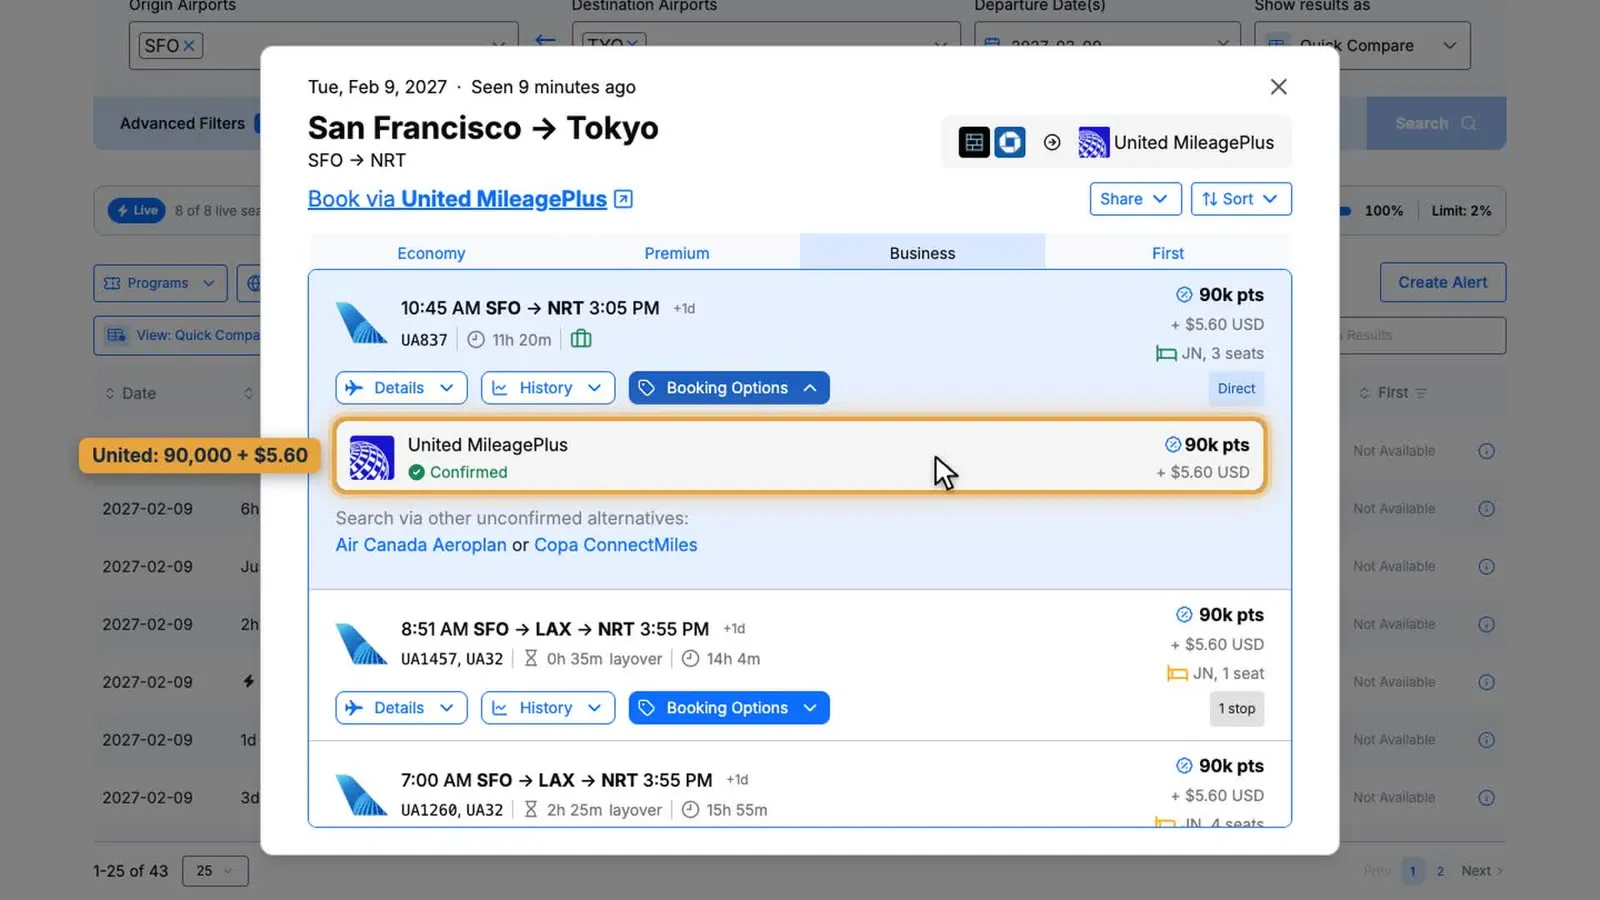This screenshot has height=900, width=1600.
Task: Click the luggage icon on UA837 flight
Action: click(581, 339)
